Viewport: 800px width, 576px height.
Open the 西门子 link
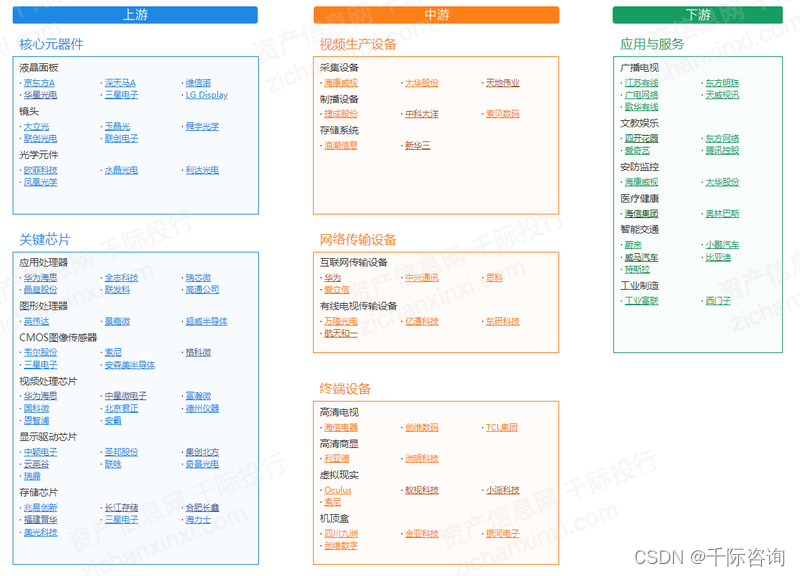718,302
